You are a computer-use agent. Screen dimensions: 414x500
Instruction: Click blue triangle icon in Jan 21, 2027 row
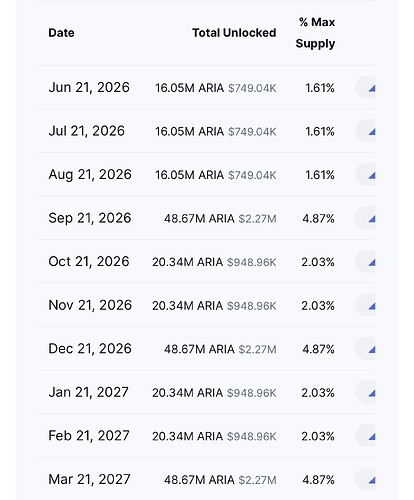[x=372, y=393]
